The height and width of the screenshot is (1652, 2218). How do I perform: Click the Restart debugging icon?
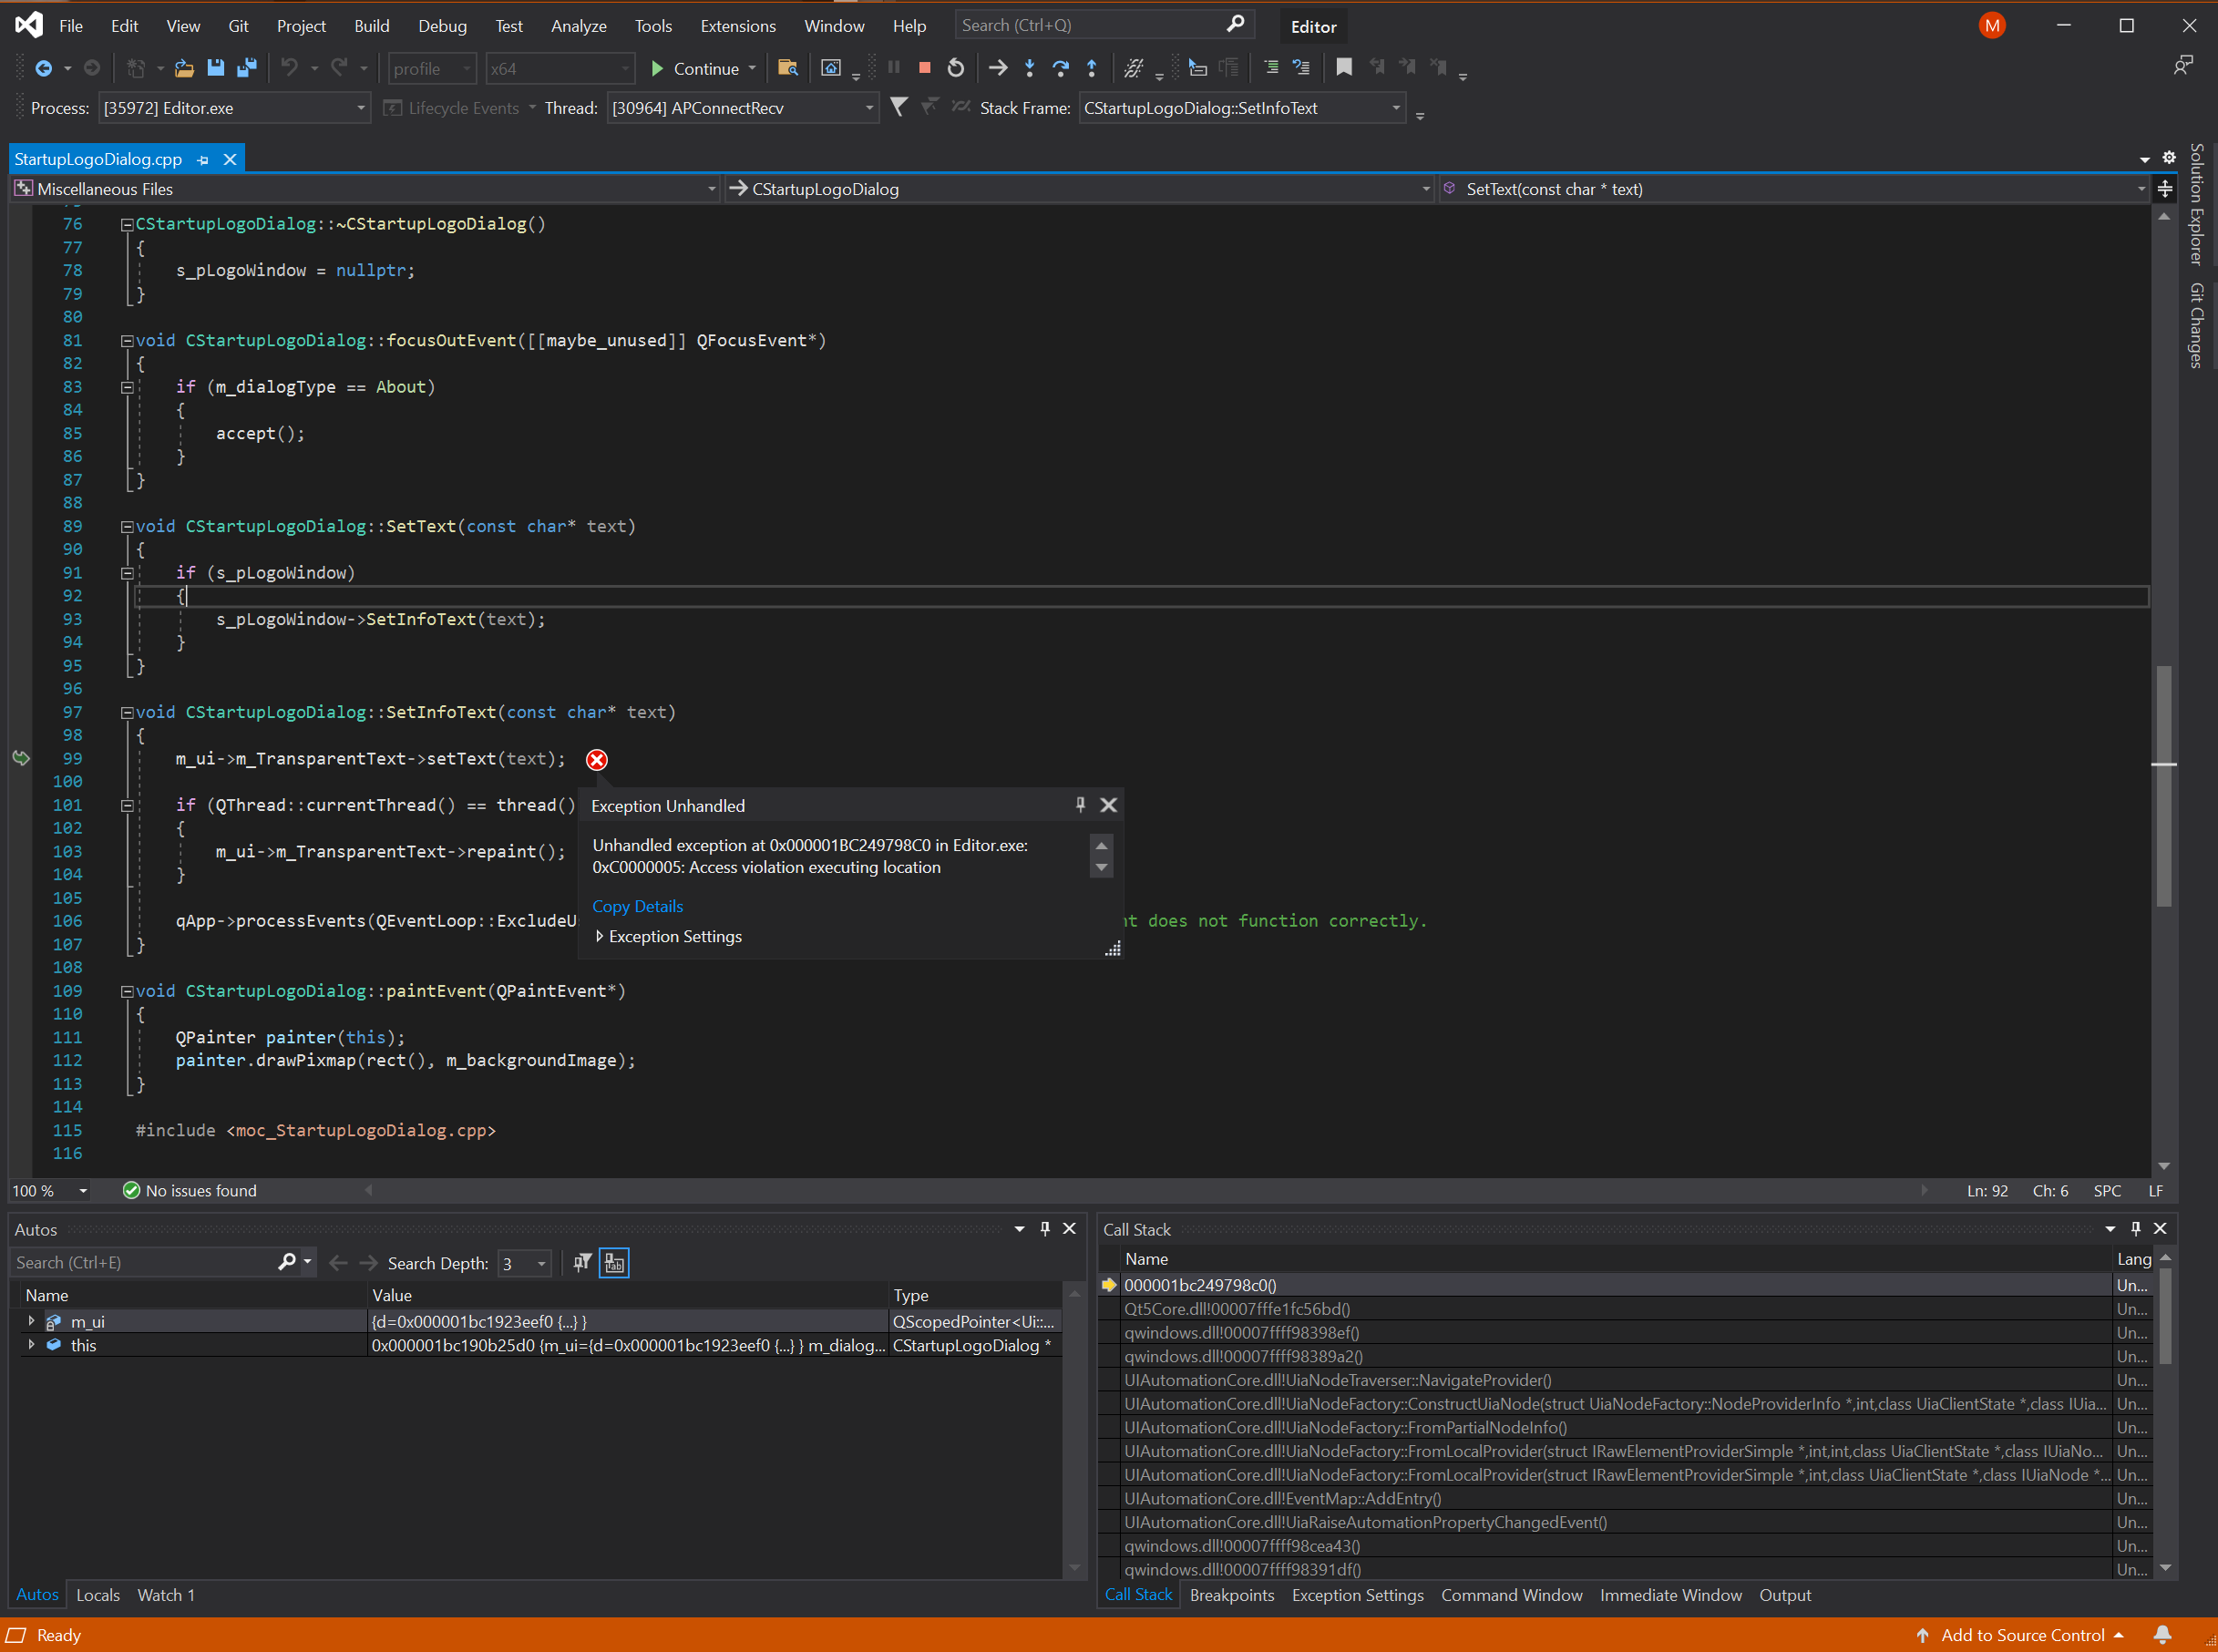pos(955,68)
